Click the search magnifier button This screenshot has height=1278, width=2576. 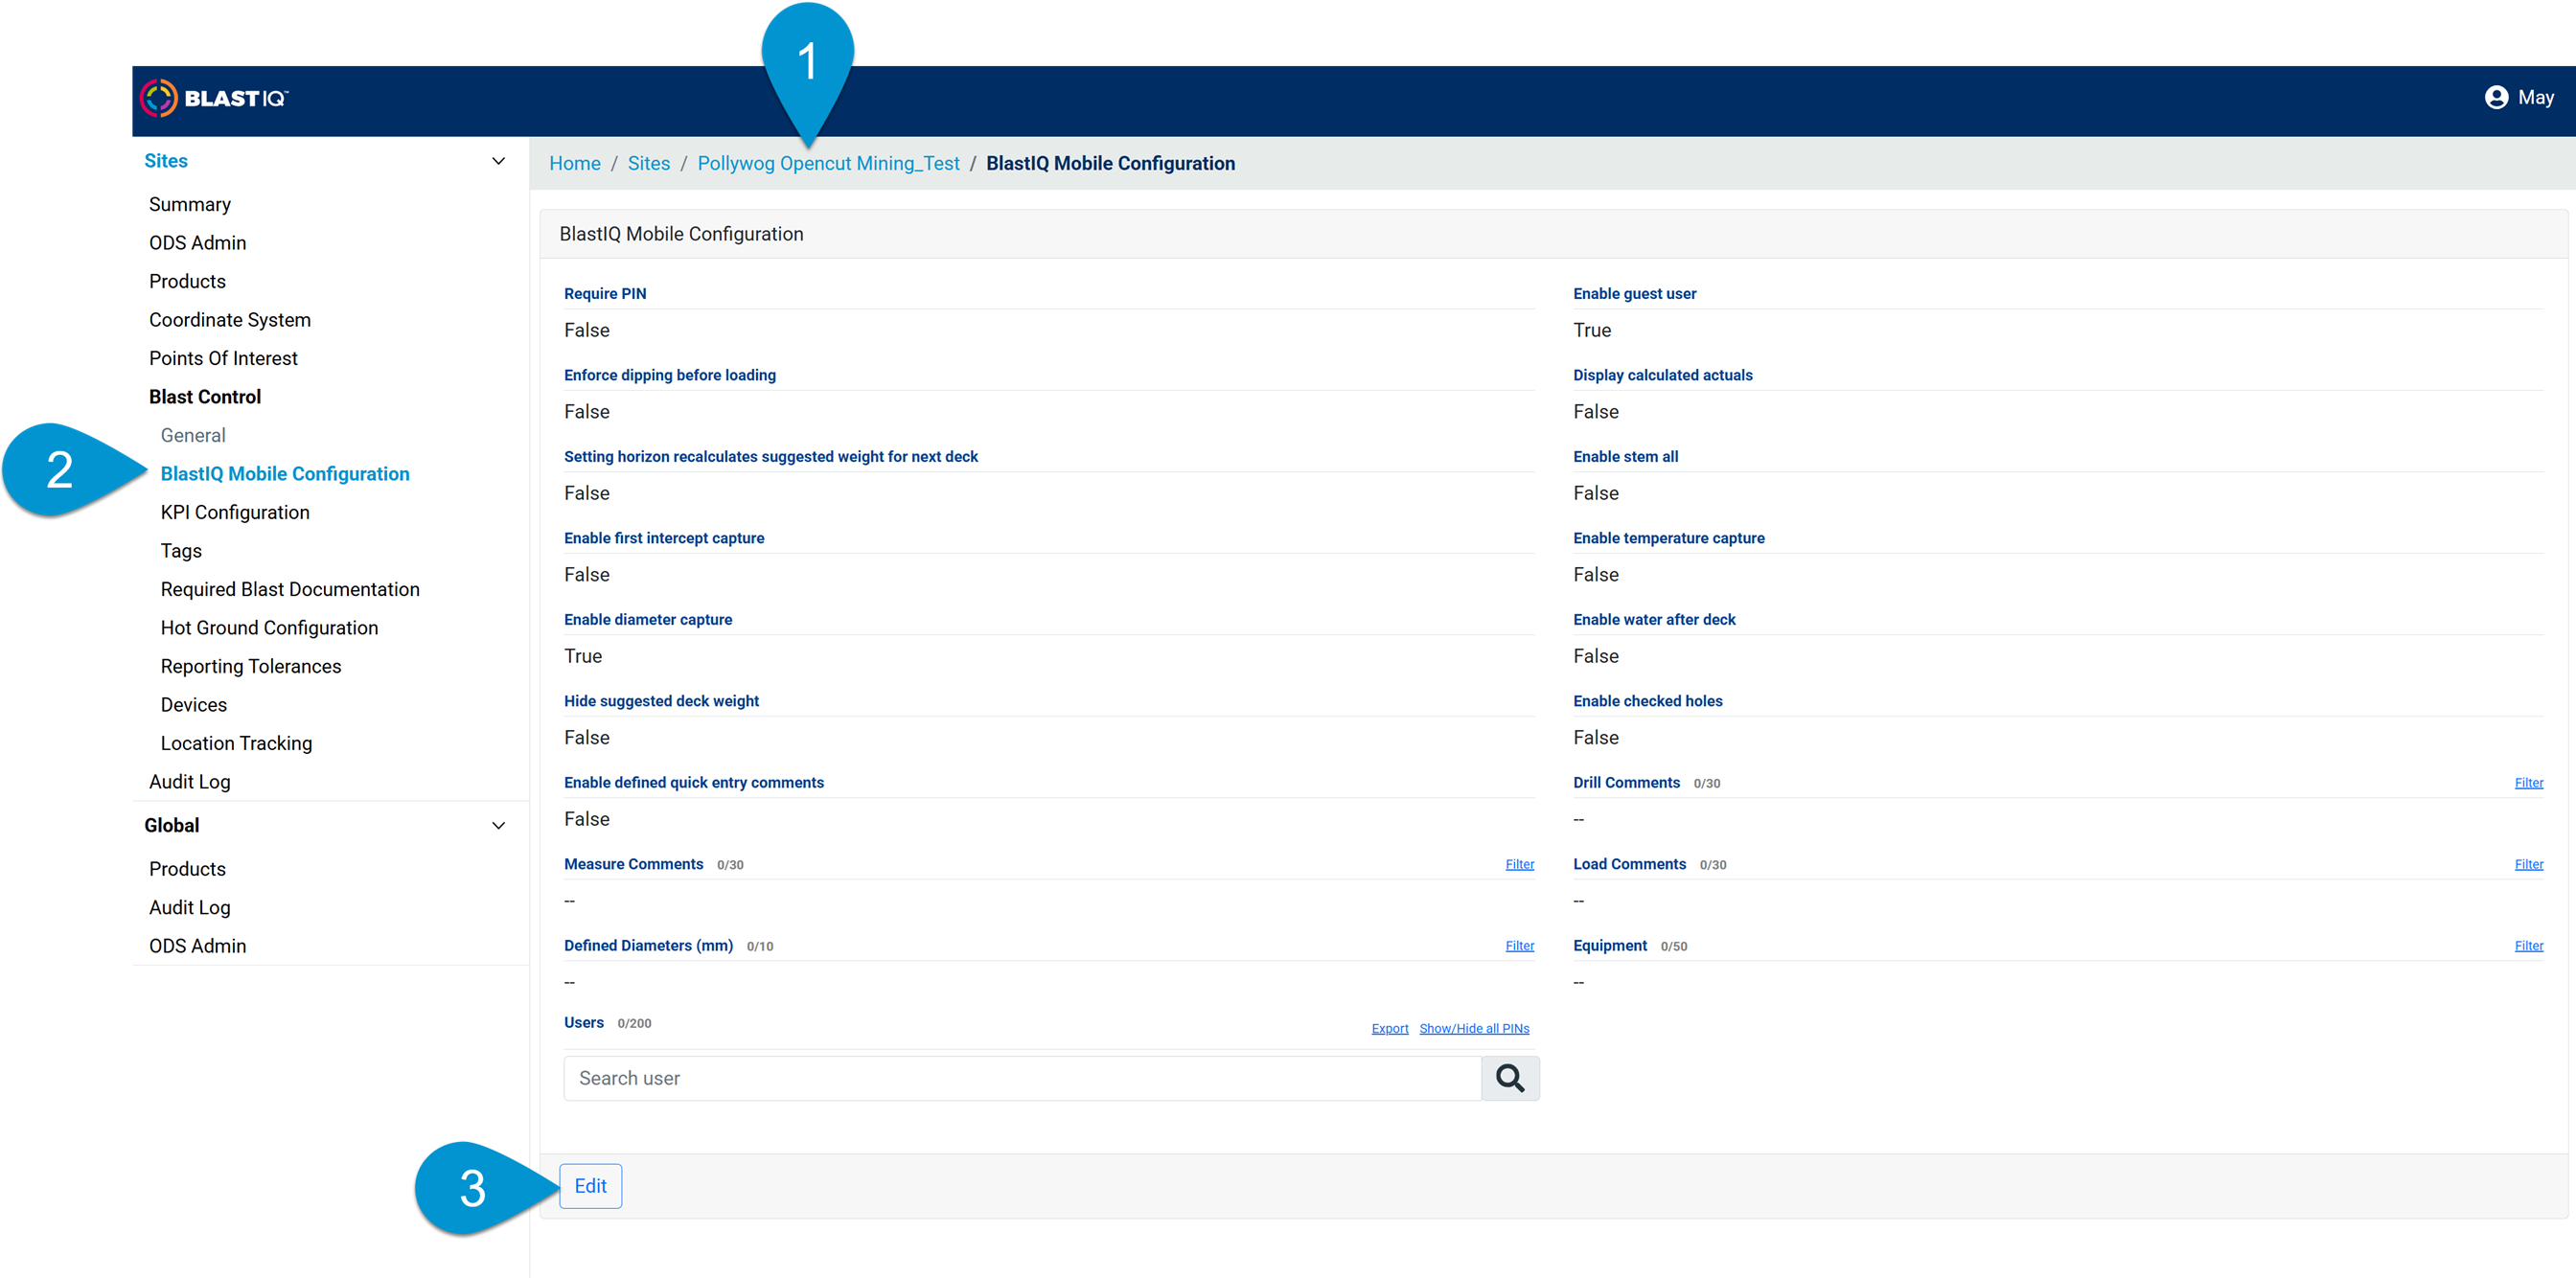coord(1510,1078)
